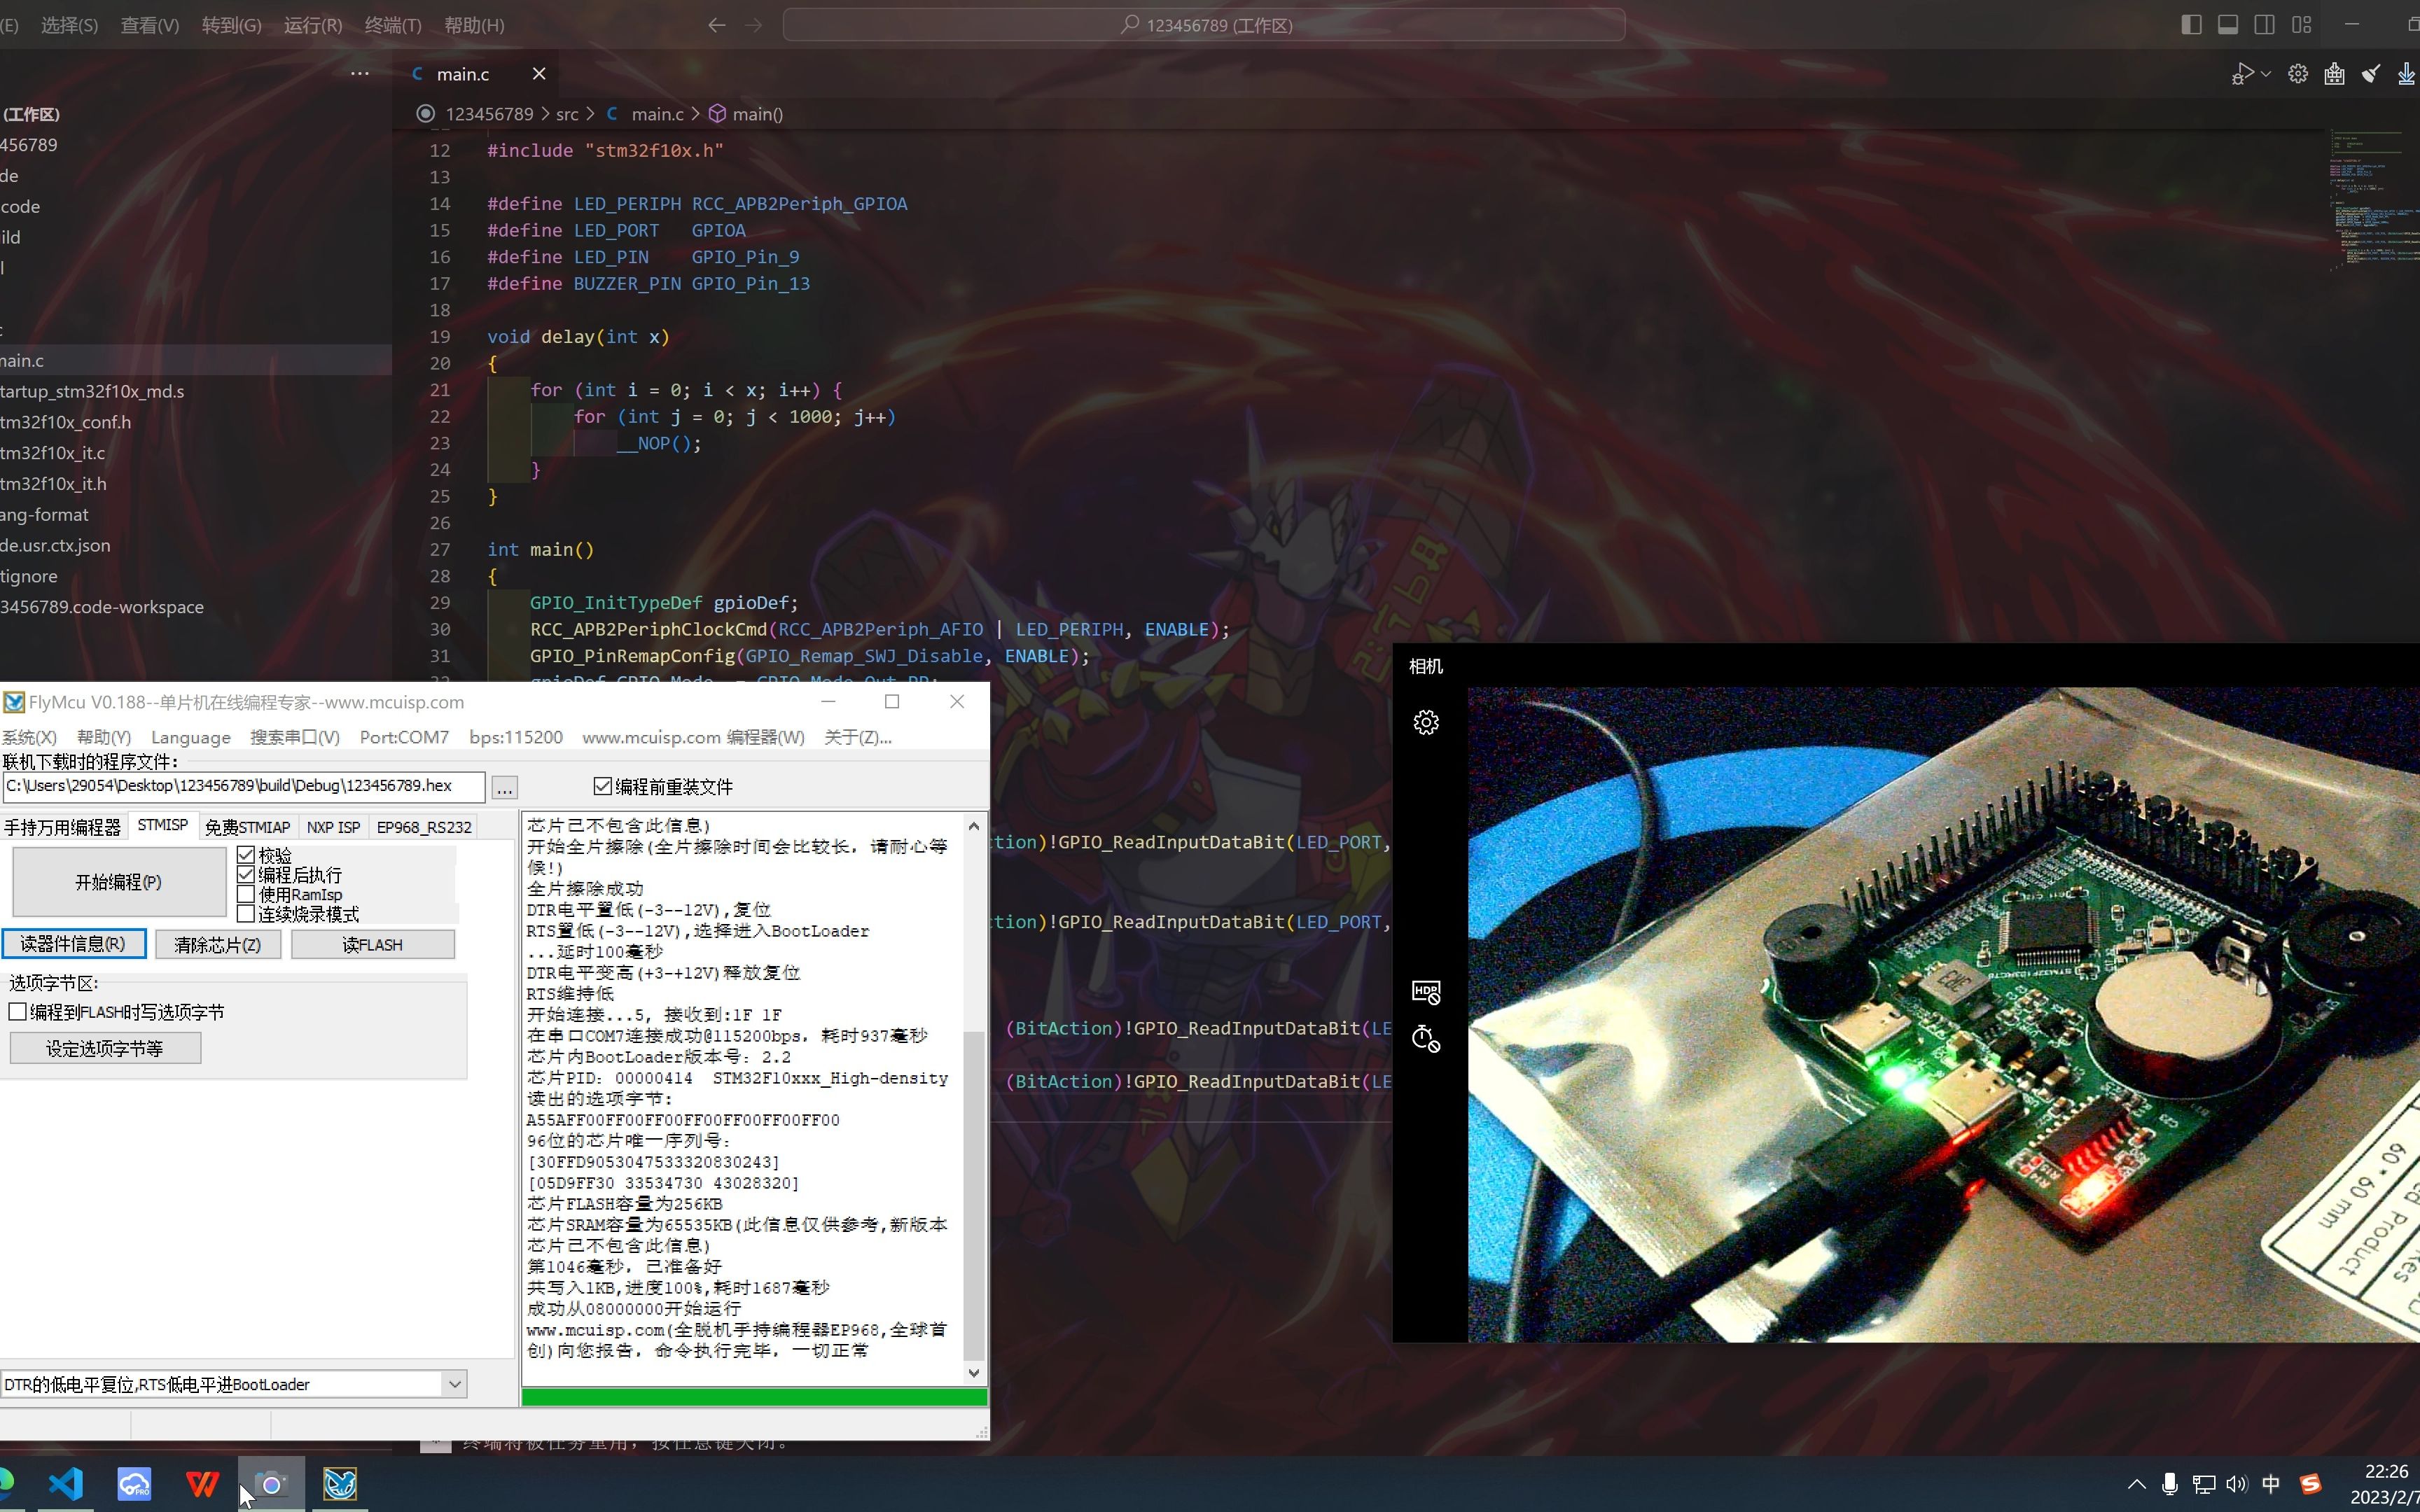Check 编程到FLASH时写选项字节 option
The image size is (2420, 1512).
click(x=18, y=1011)
